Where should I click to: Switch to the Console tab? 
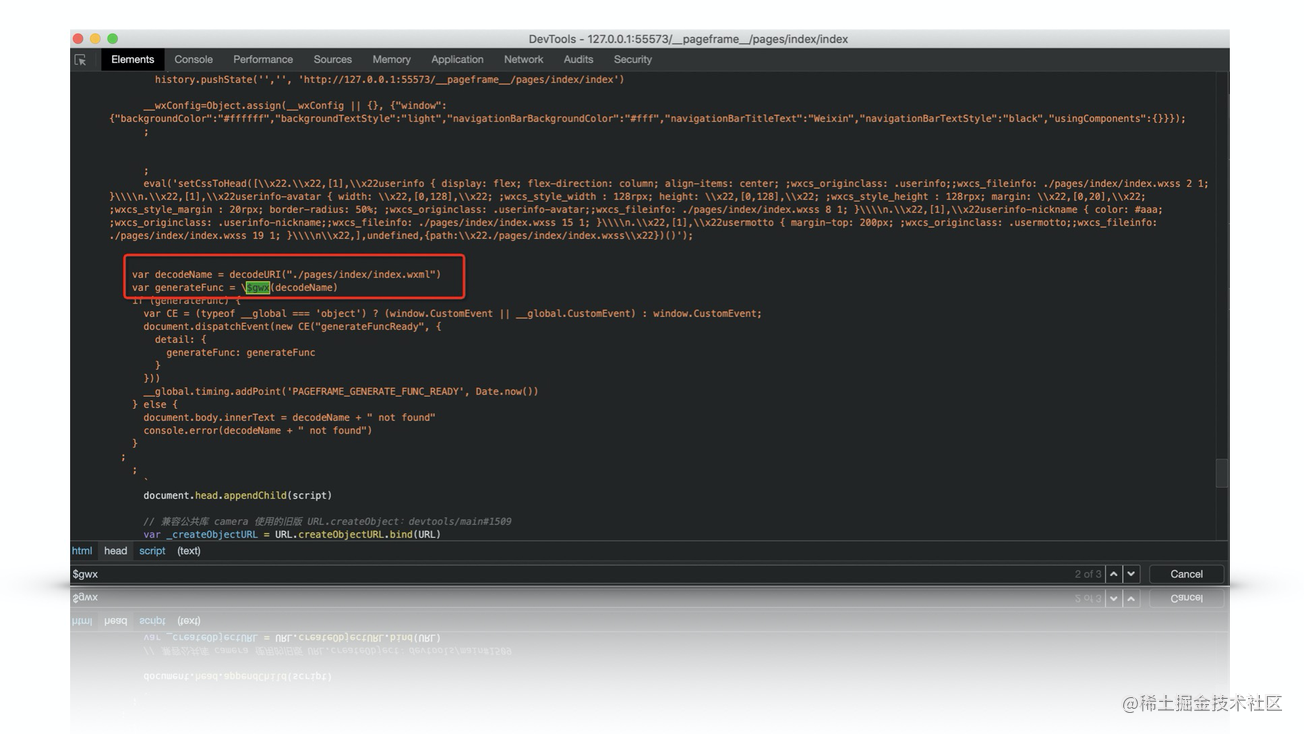click(x=193, y=60)
